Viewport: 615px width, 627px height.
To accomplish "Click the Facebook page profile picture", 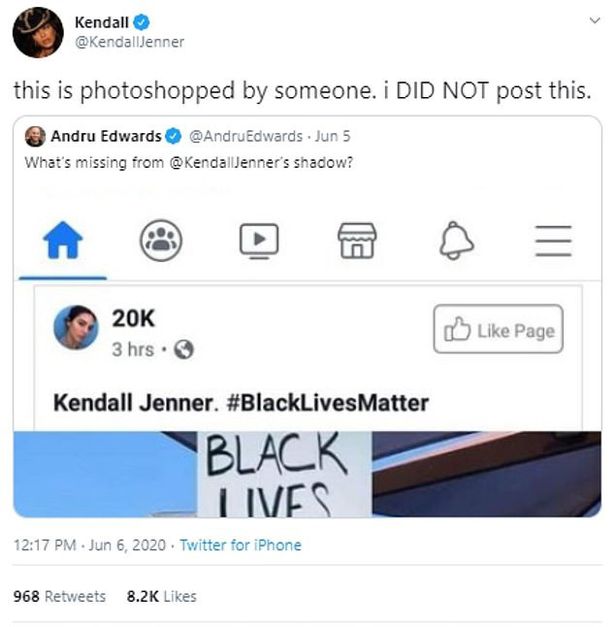I will (77, 327).
